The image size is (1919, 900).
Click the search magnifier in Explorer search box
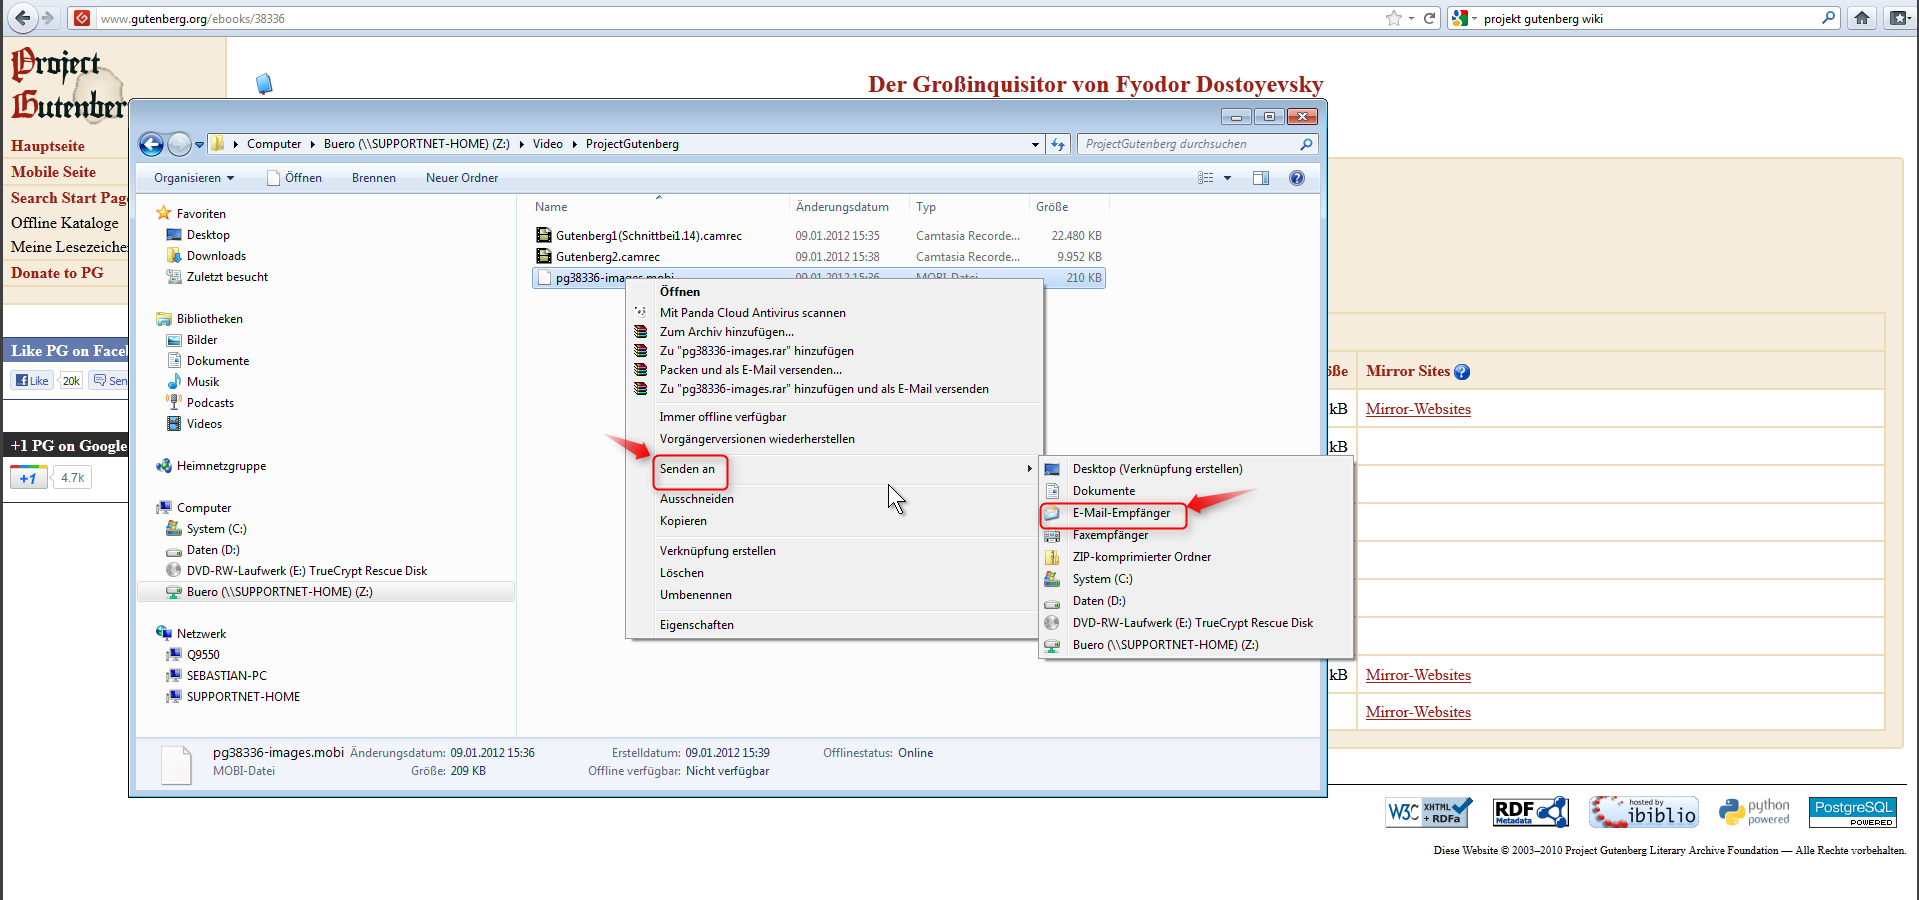(1306, 144)
